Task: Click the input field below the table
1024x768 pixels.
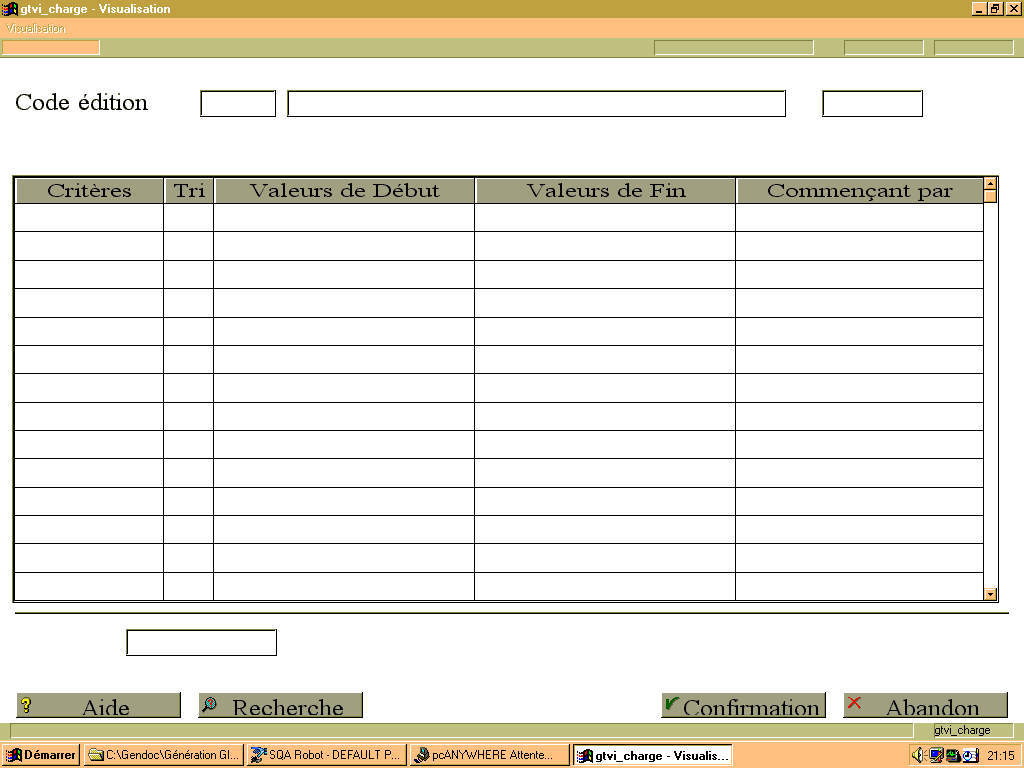Action: point(201,643)
